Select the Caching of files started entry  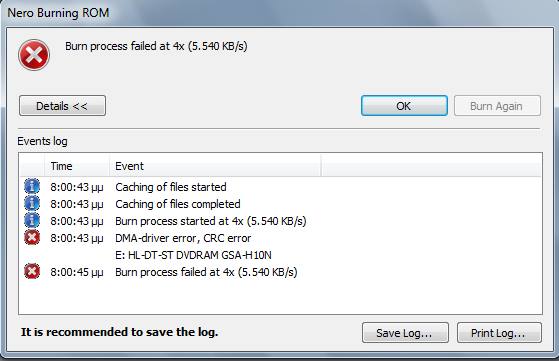point(281,187)
